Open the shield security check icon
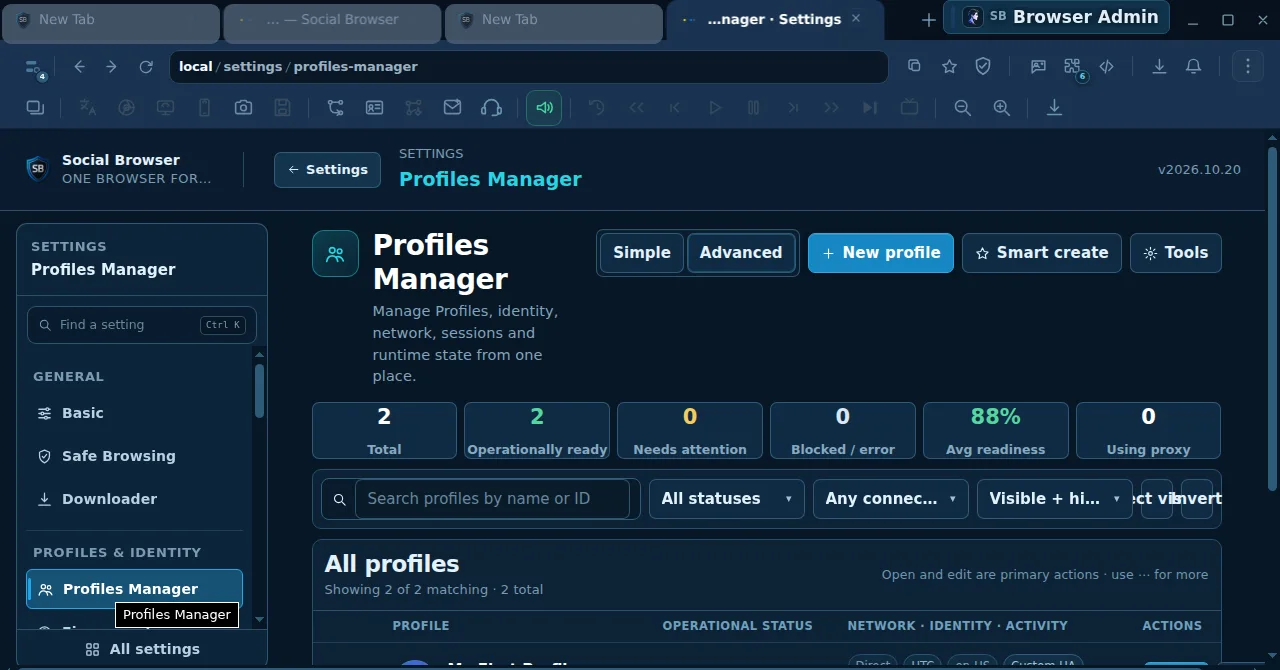 (x=983, y=66)
